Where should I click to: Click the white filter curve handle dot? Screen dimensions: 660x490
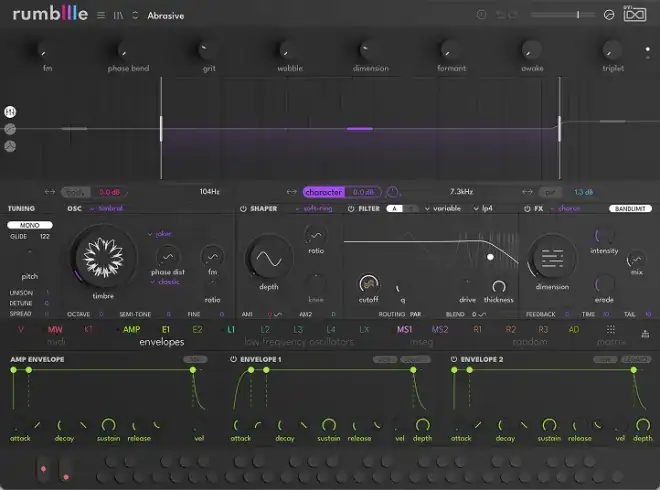click(x=490, y=257)
